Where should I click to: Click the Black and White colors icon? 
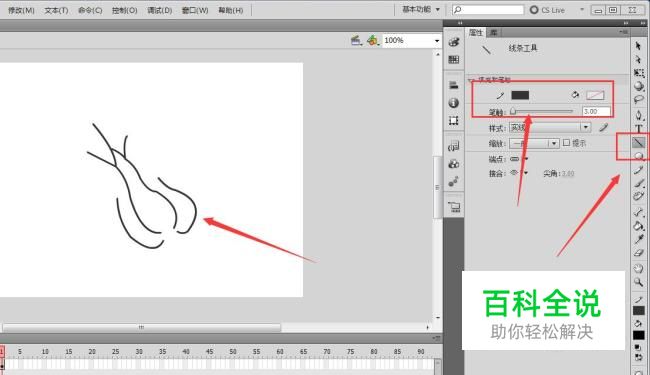[x=638, y=347]
